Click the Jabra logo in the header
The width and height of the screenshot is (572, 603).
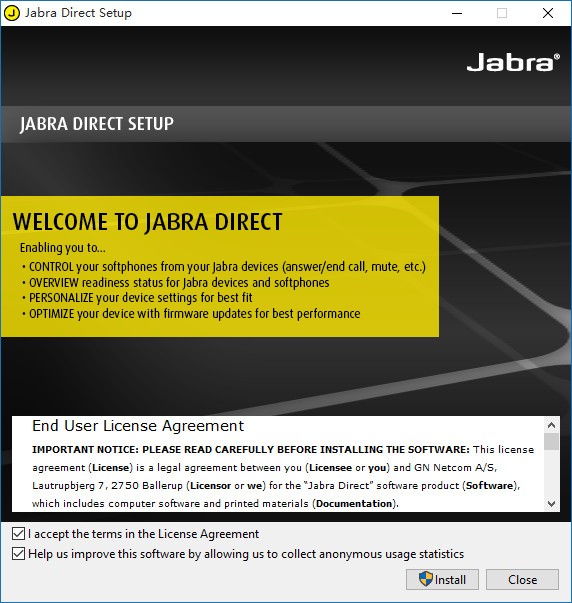[x=513, y=62]
